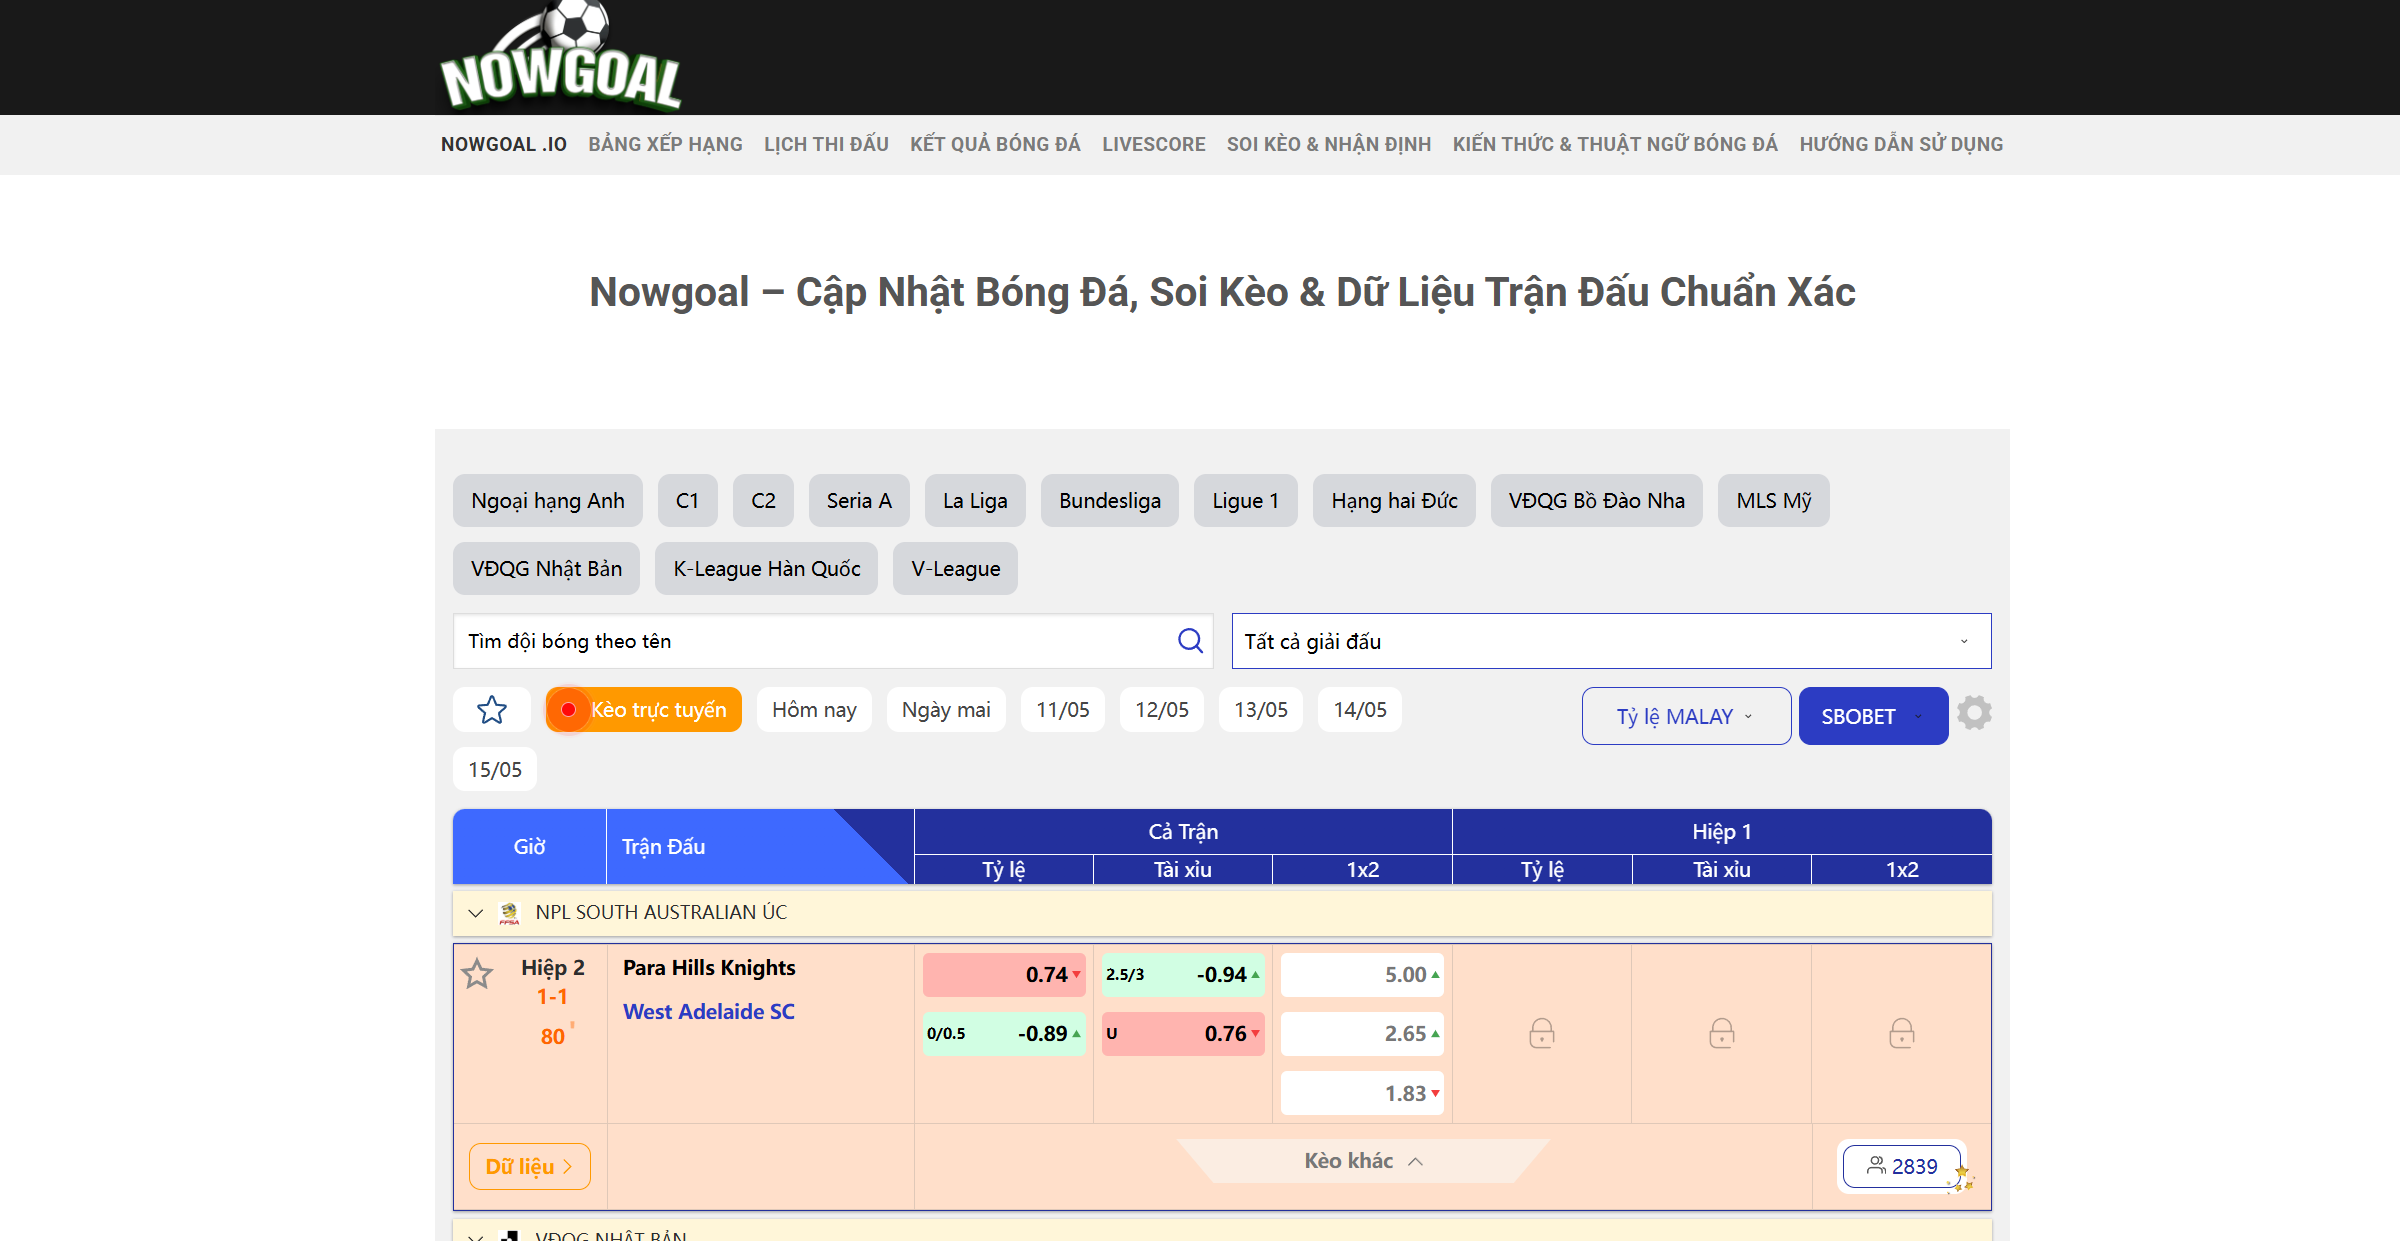Collapse the NPL South Australian Úc group
Viewport: 2400px width, 1241px height.
476,913
